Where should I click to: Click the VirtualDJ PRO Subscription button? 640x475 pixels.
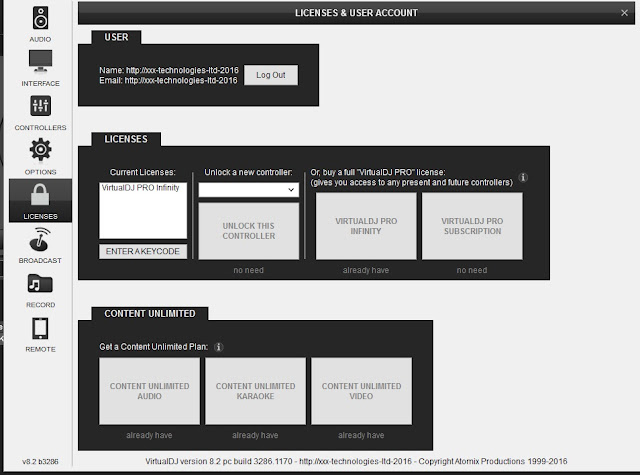coord(472,226)
